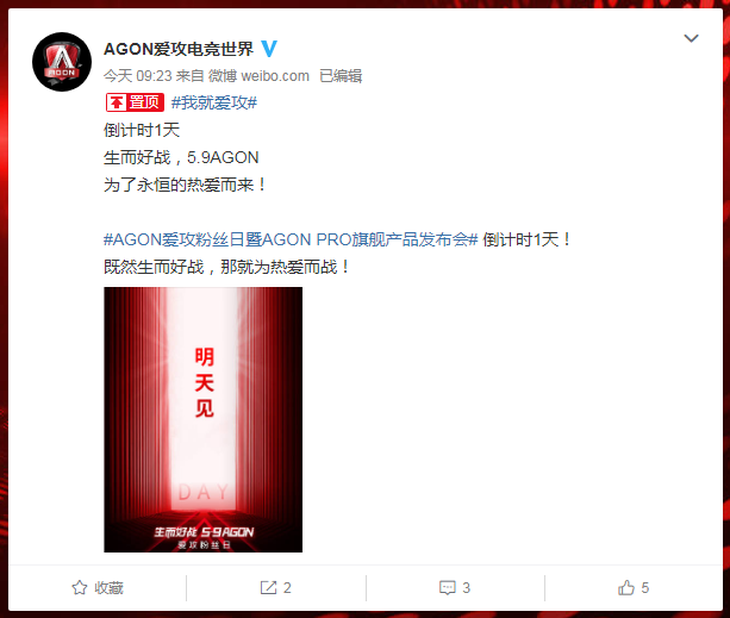
Task: Open comments via speech bubble icon
Action: click(x=447, y=588)
